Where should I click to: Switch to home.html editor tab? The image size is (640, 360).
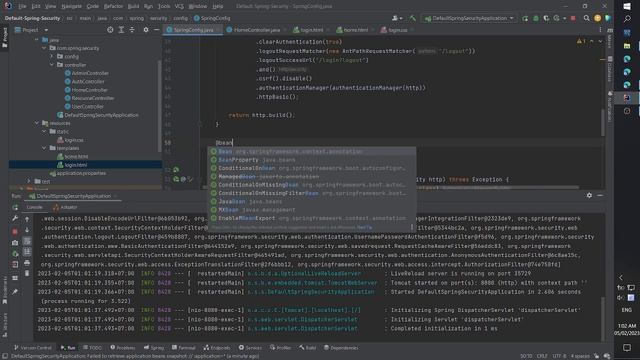356,30
